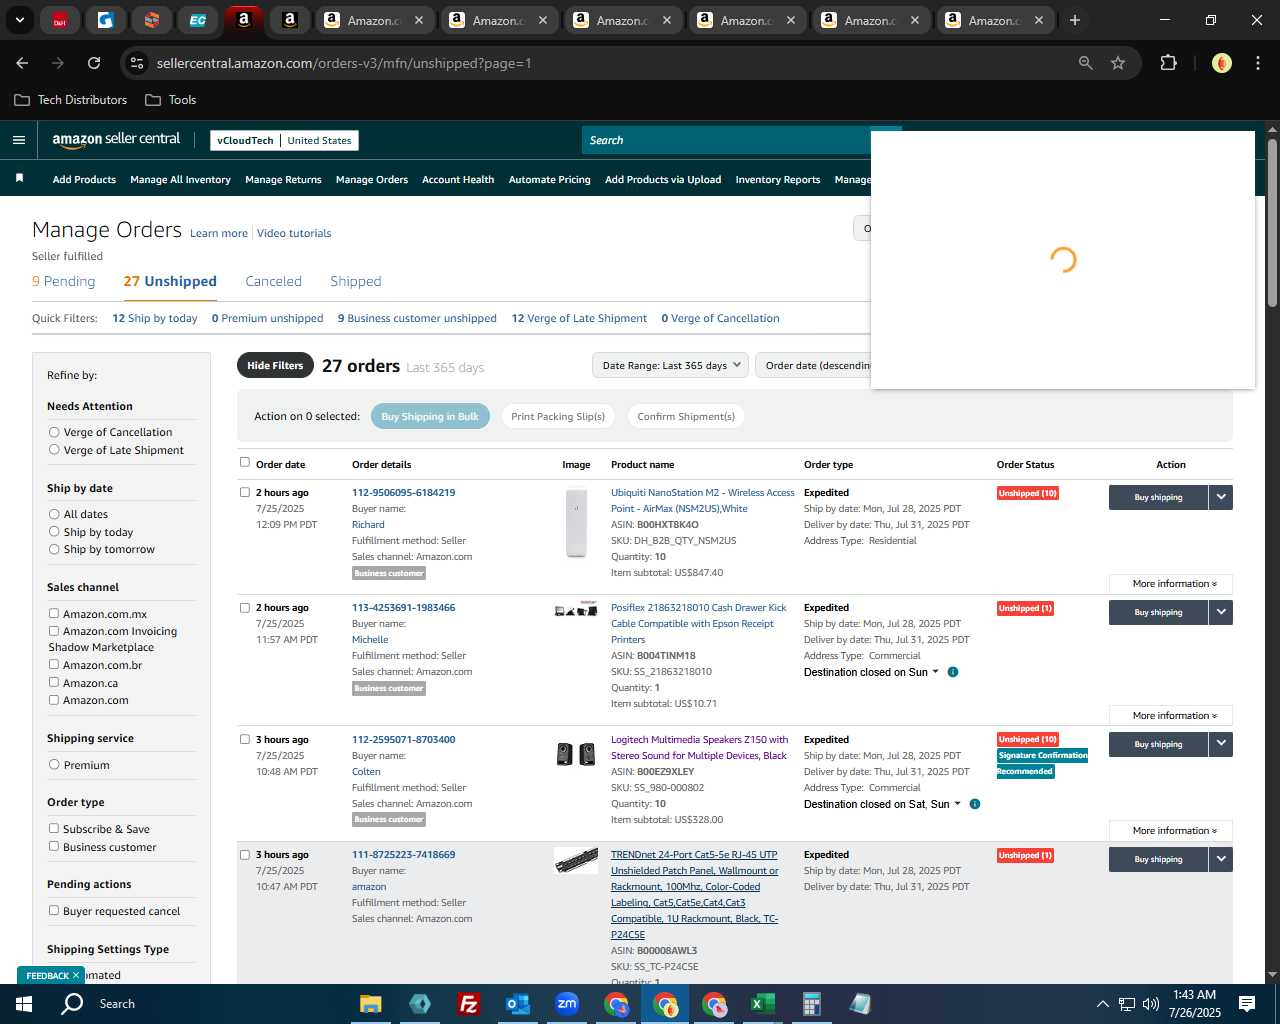Image resolution: width=1280 pixels, height=1024 pixels.
Task: Open the Date Range Last 365 days dropdown
Action: [670, 365]
